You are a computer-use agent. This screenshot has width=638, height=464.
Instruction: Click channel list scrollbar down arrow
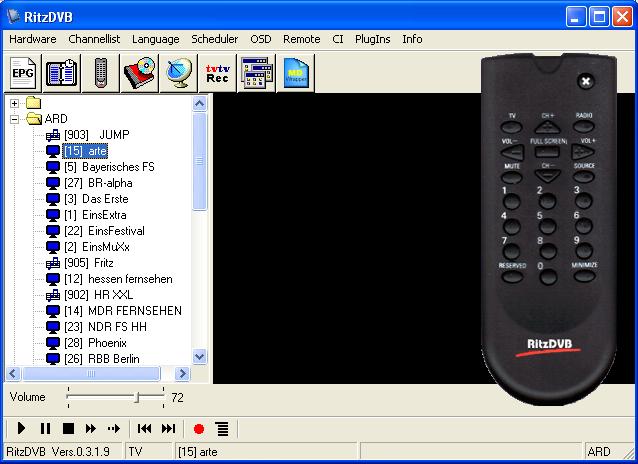199,357
